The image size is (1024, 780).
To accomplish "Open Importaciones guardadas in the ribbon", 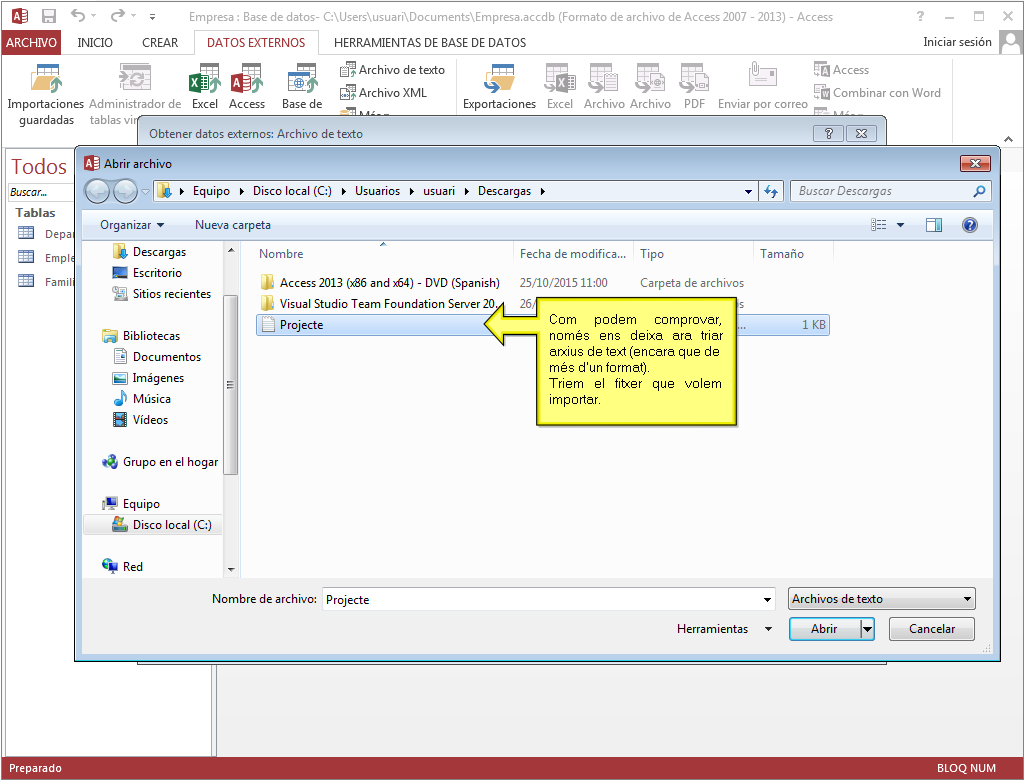I will click(45, 95).
